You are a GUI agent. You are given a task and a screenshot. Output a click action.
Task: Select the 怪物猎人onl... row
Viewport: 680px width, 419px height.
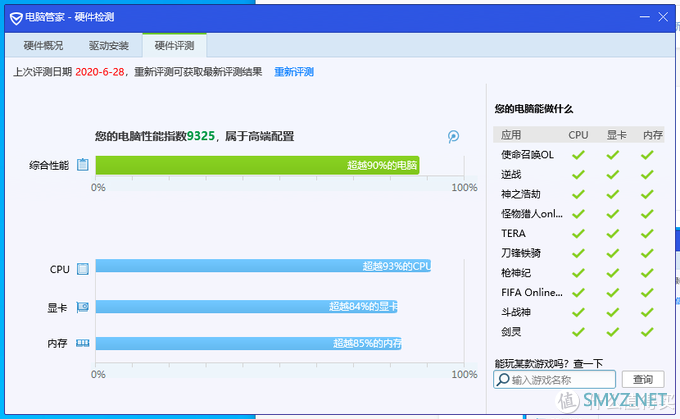[x=579, y=214]
